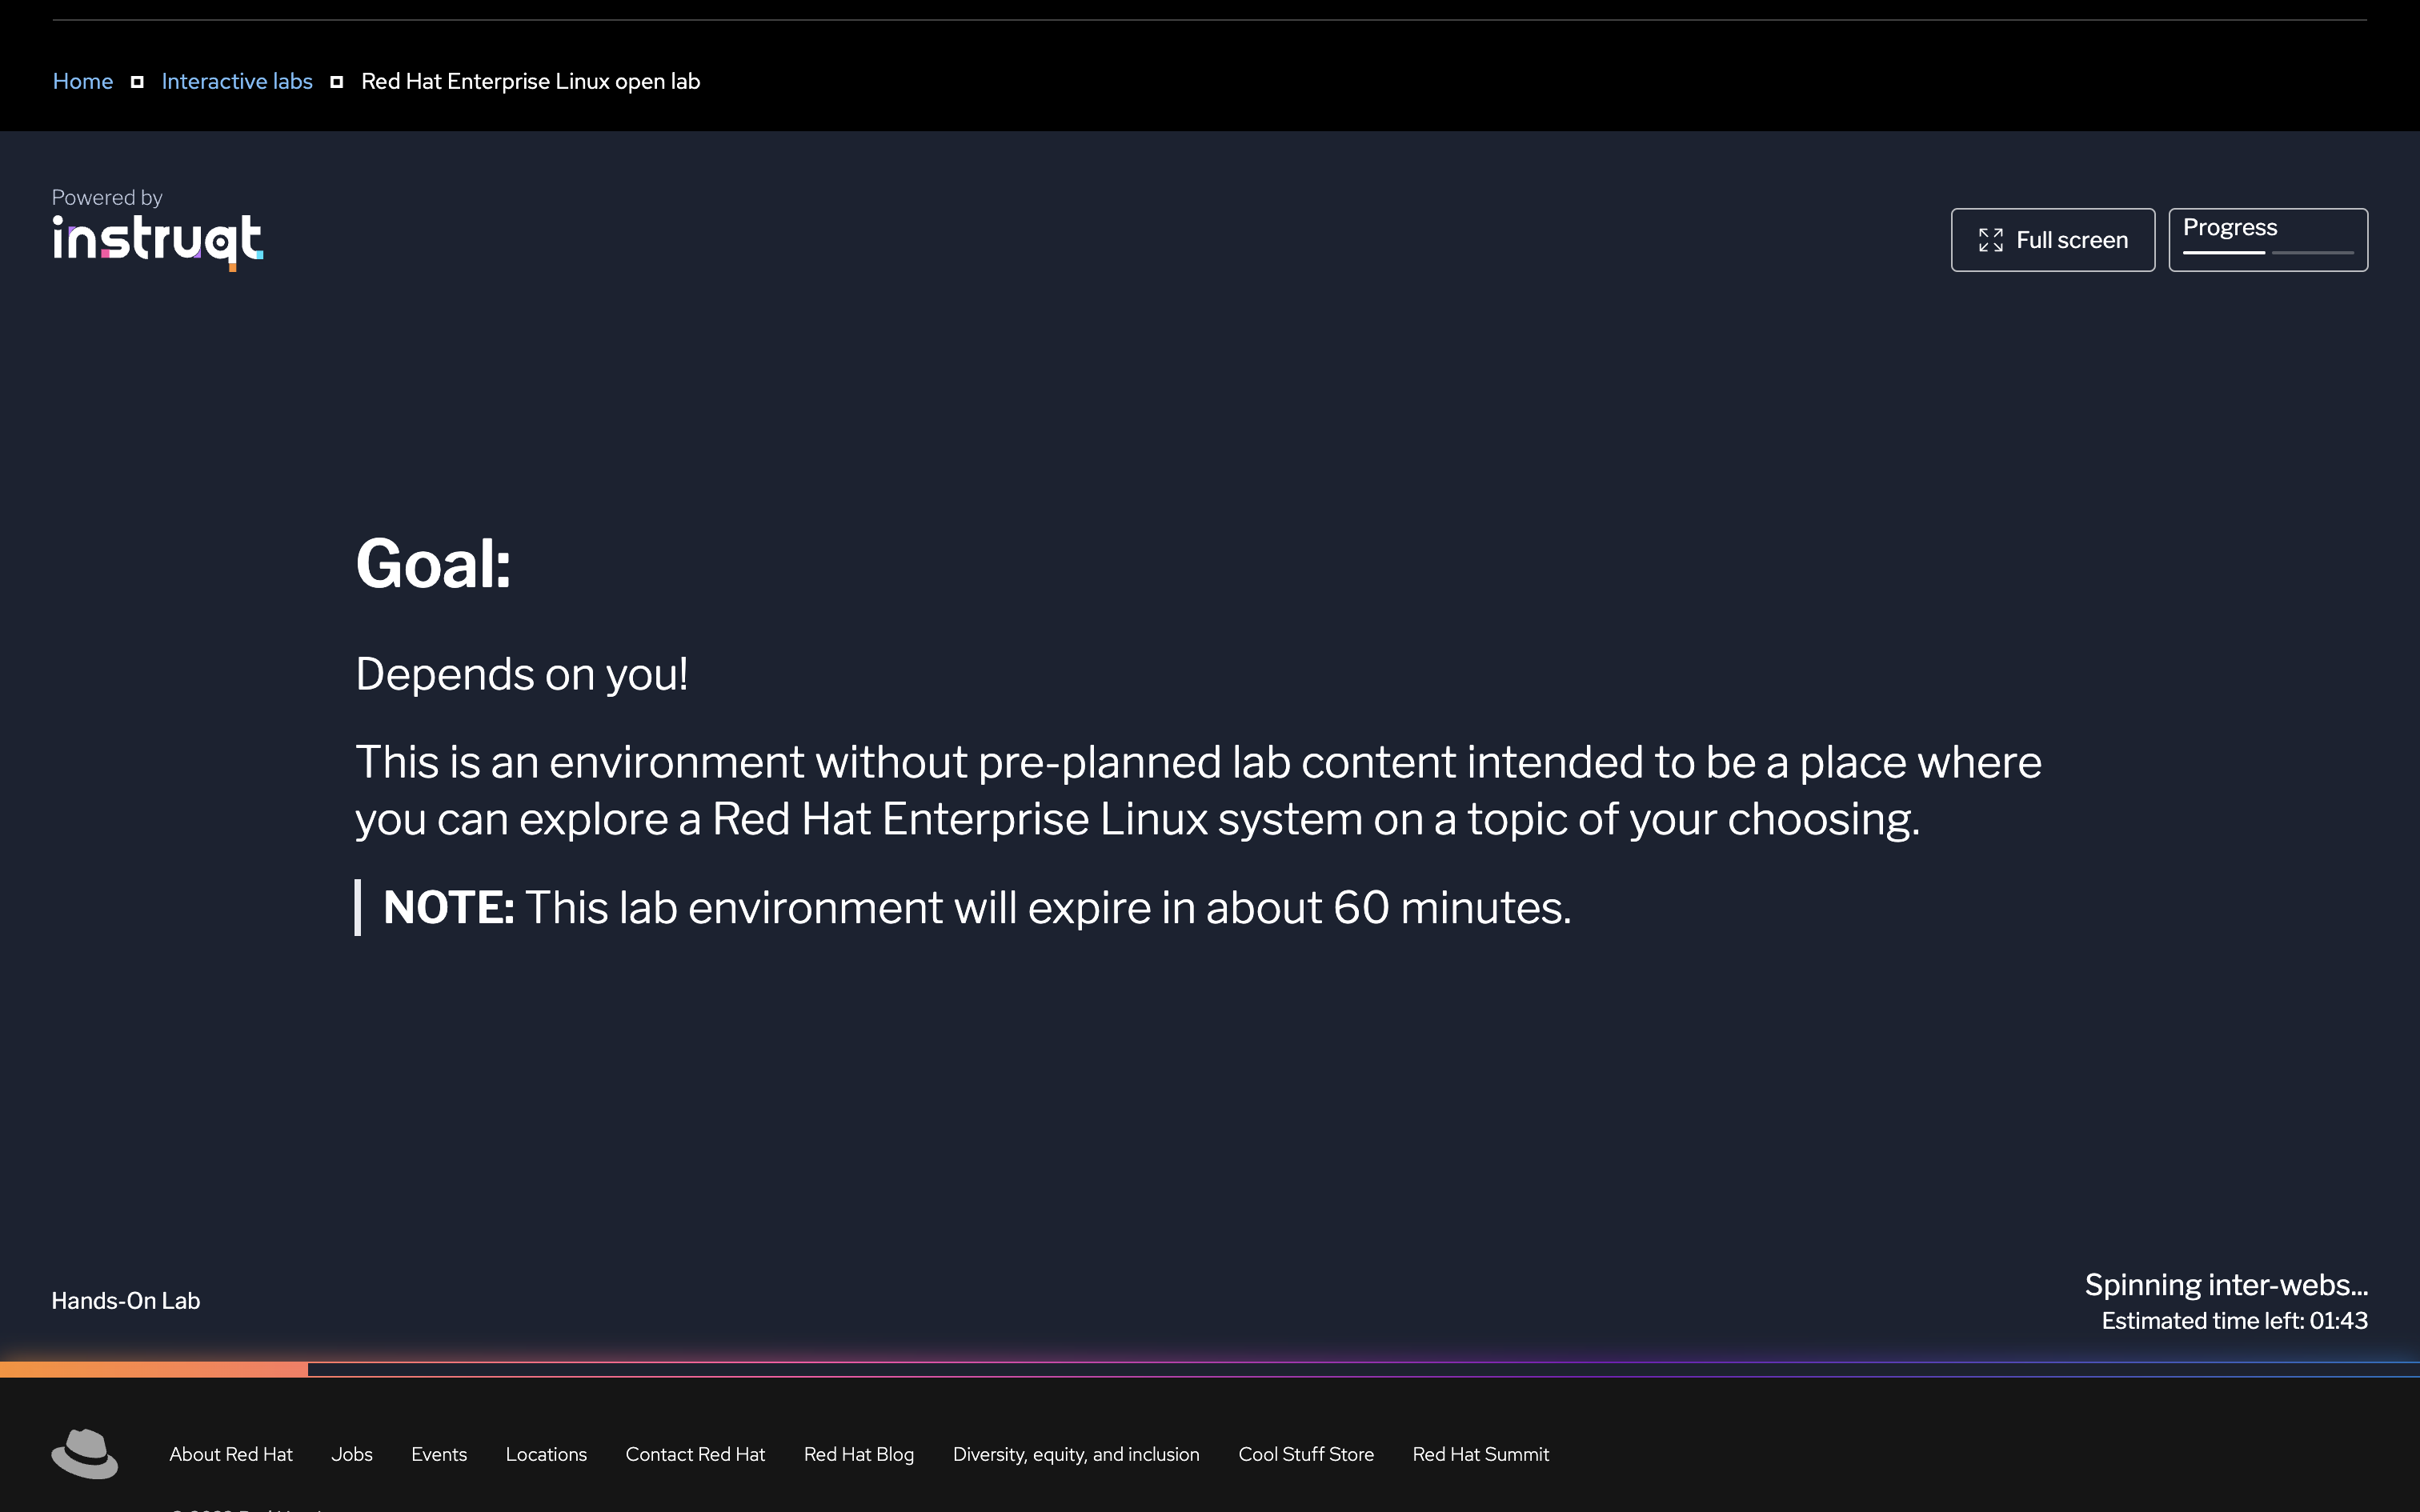Open the Cool Stuff Store link
Viewport: 2420px width, 1512px height.
coord(1306,1454)
